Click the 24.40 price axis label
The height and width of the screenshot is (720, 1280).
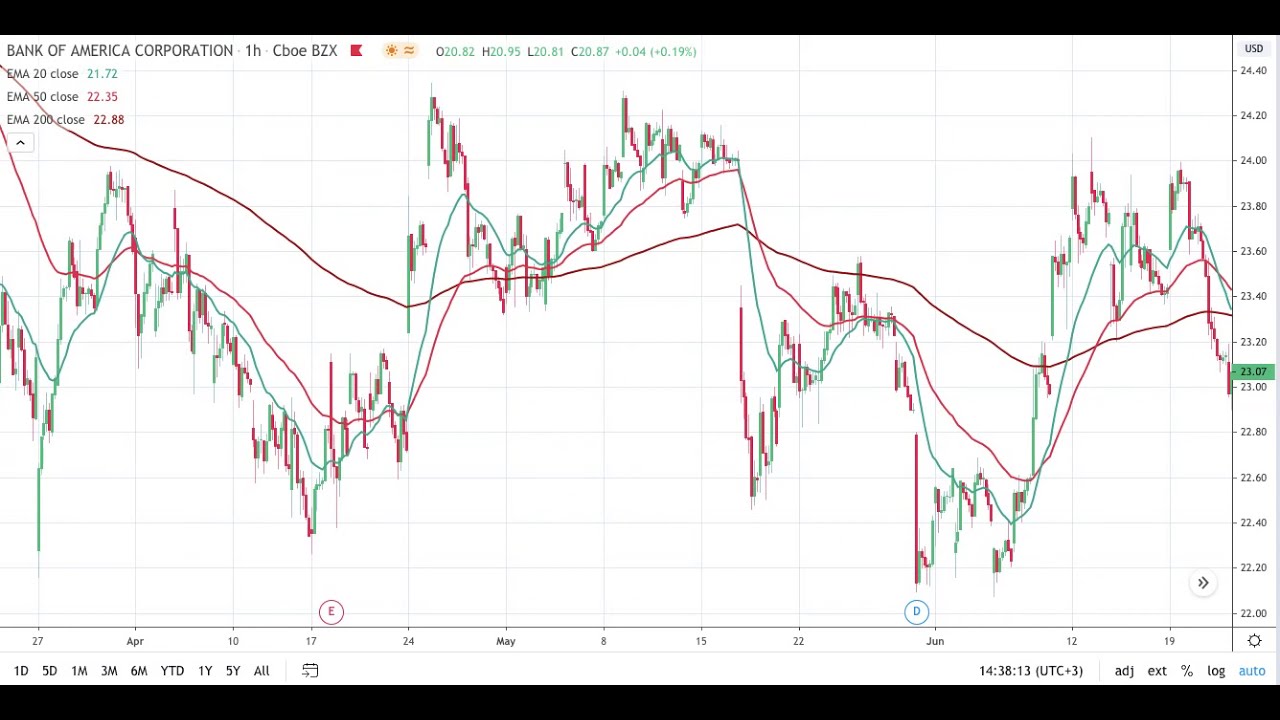1253,71
